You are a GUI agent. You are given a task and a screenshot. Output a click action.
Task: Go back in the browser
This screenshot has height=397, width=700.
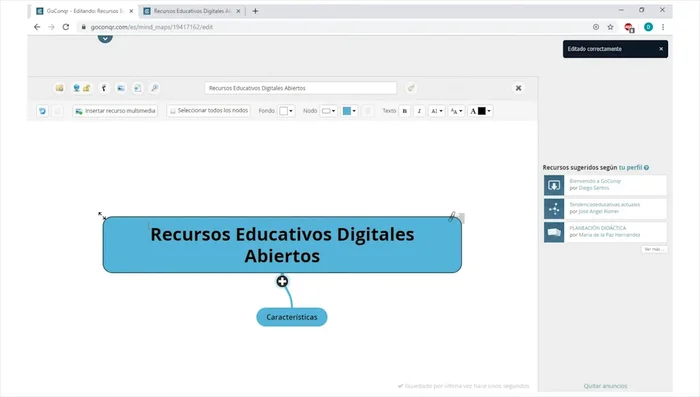tap(37, 27)
